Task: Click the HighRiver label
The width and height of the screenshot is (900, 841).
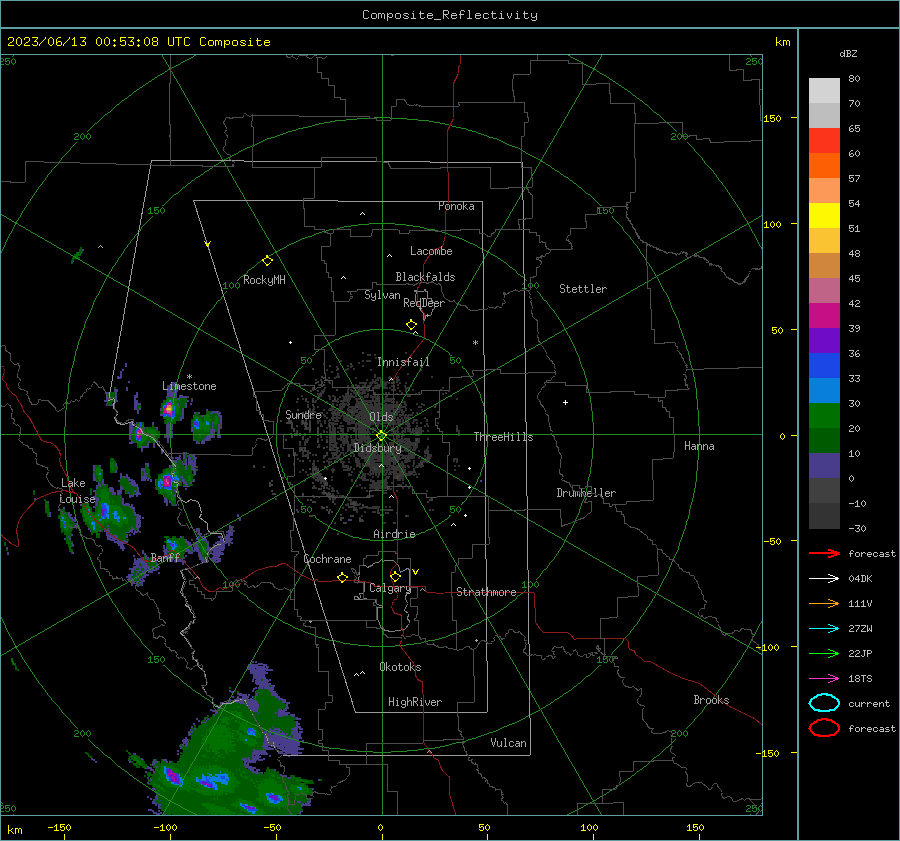Action: [x=415, y=702]
